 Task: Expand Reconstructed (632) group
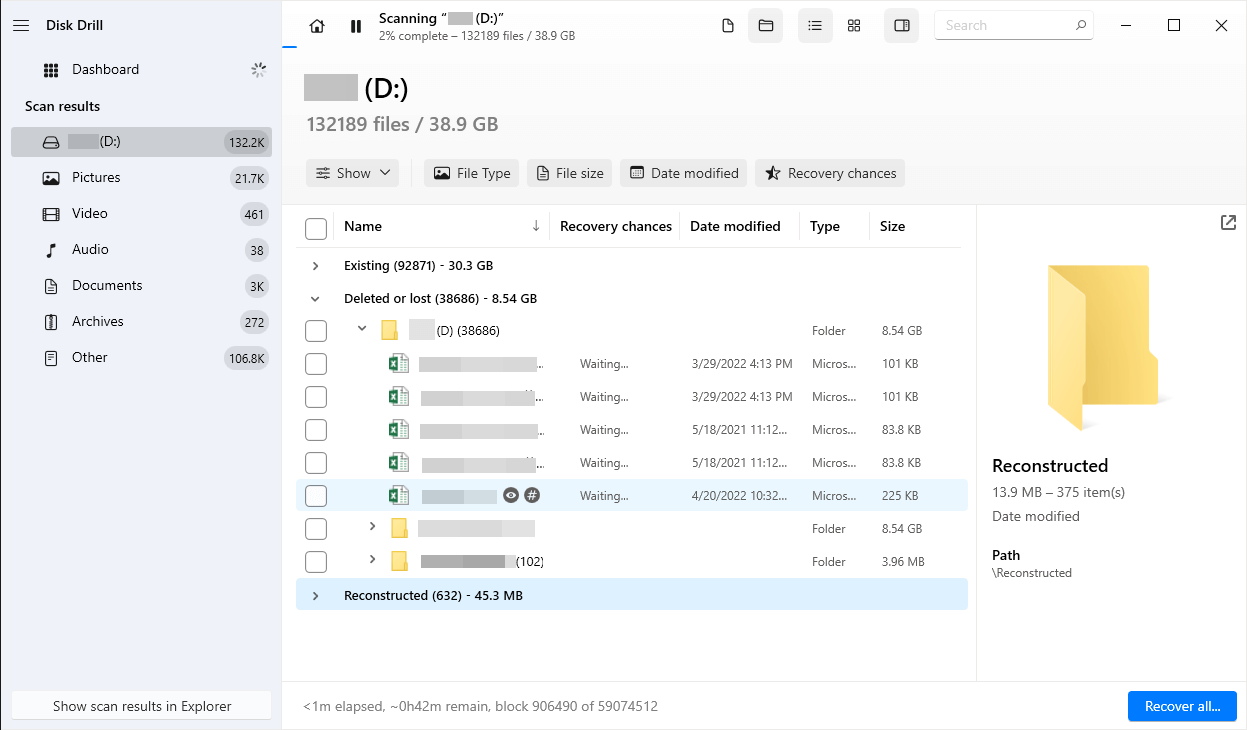coord(315,596)
